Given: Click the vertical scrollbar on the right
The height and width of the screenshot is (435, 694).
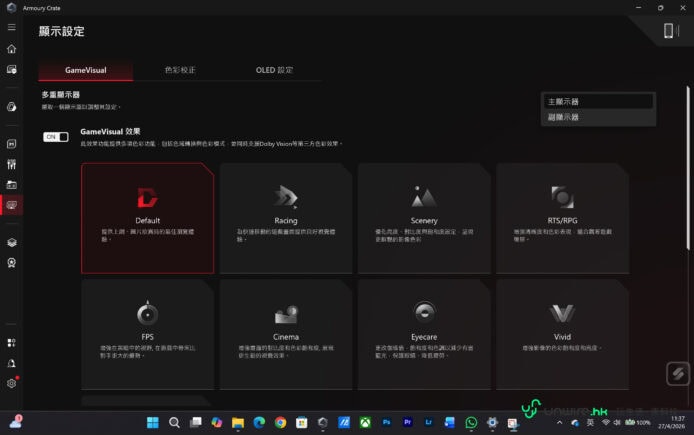Looking at the screenshot, I should (688, 168).
